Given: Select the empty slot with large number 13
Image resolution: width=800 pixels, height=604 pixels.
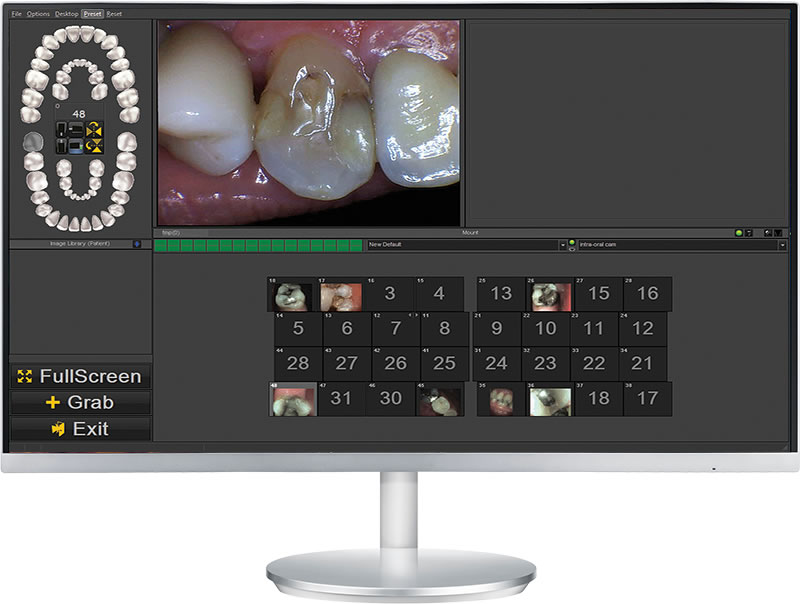Looking at the screenshot, I should coord(501,294).
